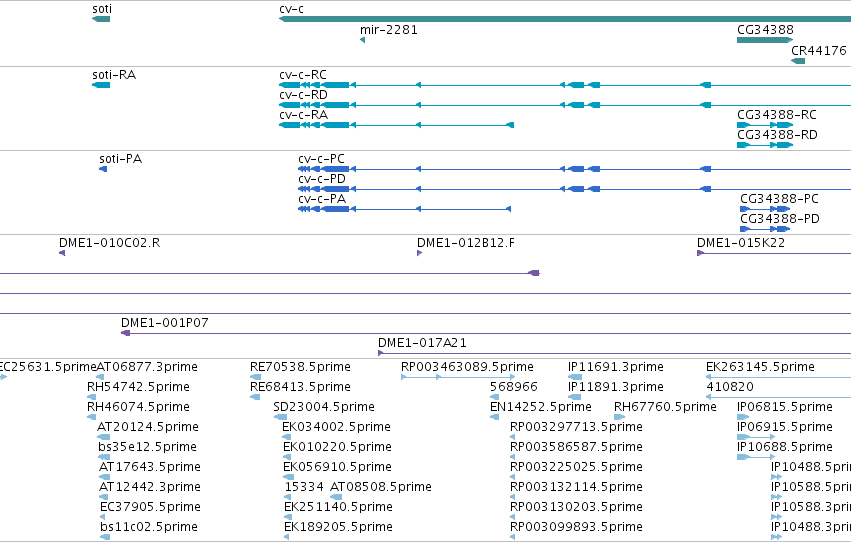Select the RP003132114.5prime EST
Viewport: 851px width, 542px height.
512,497
